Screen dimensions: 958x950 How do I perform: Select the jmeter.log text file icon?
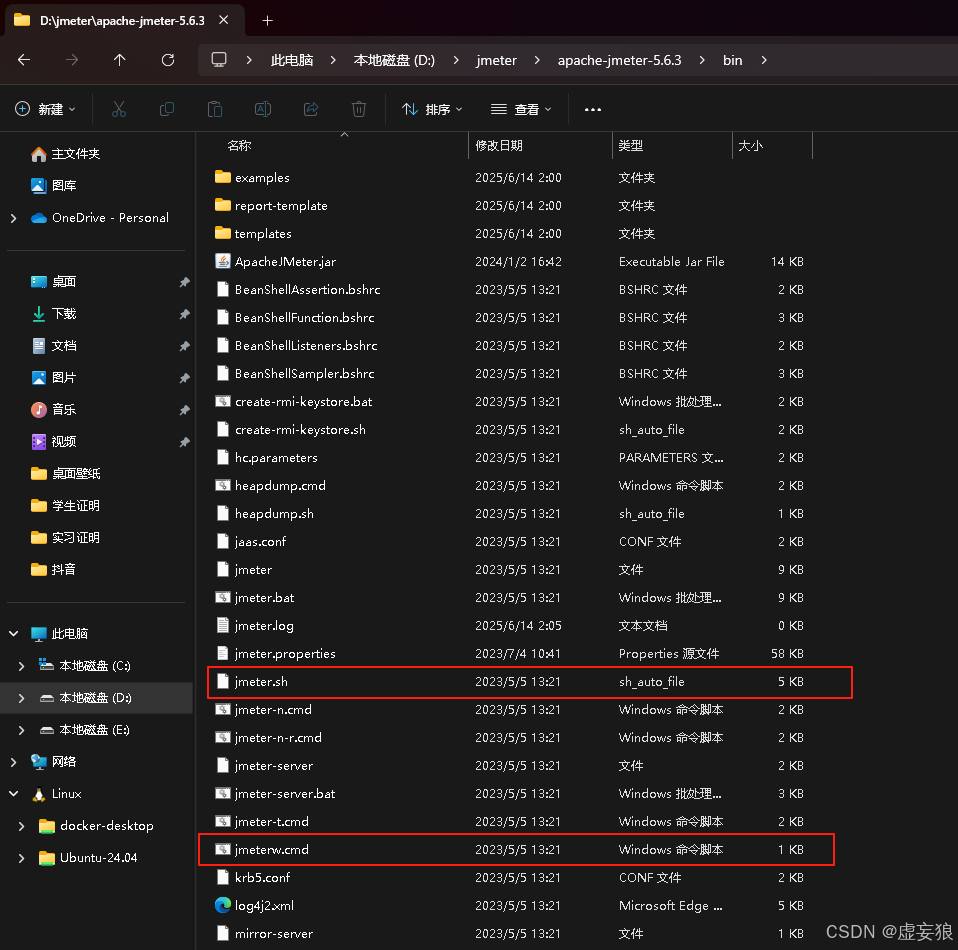223,626
